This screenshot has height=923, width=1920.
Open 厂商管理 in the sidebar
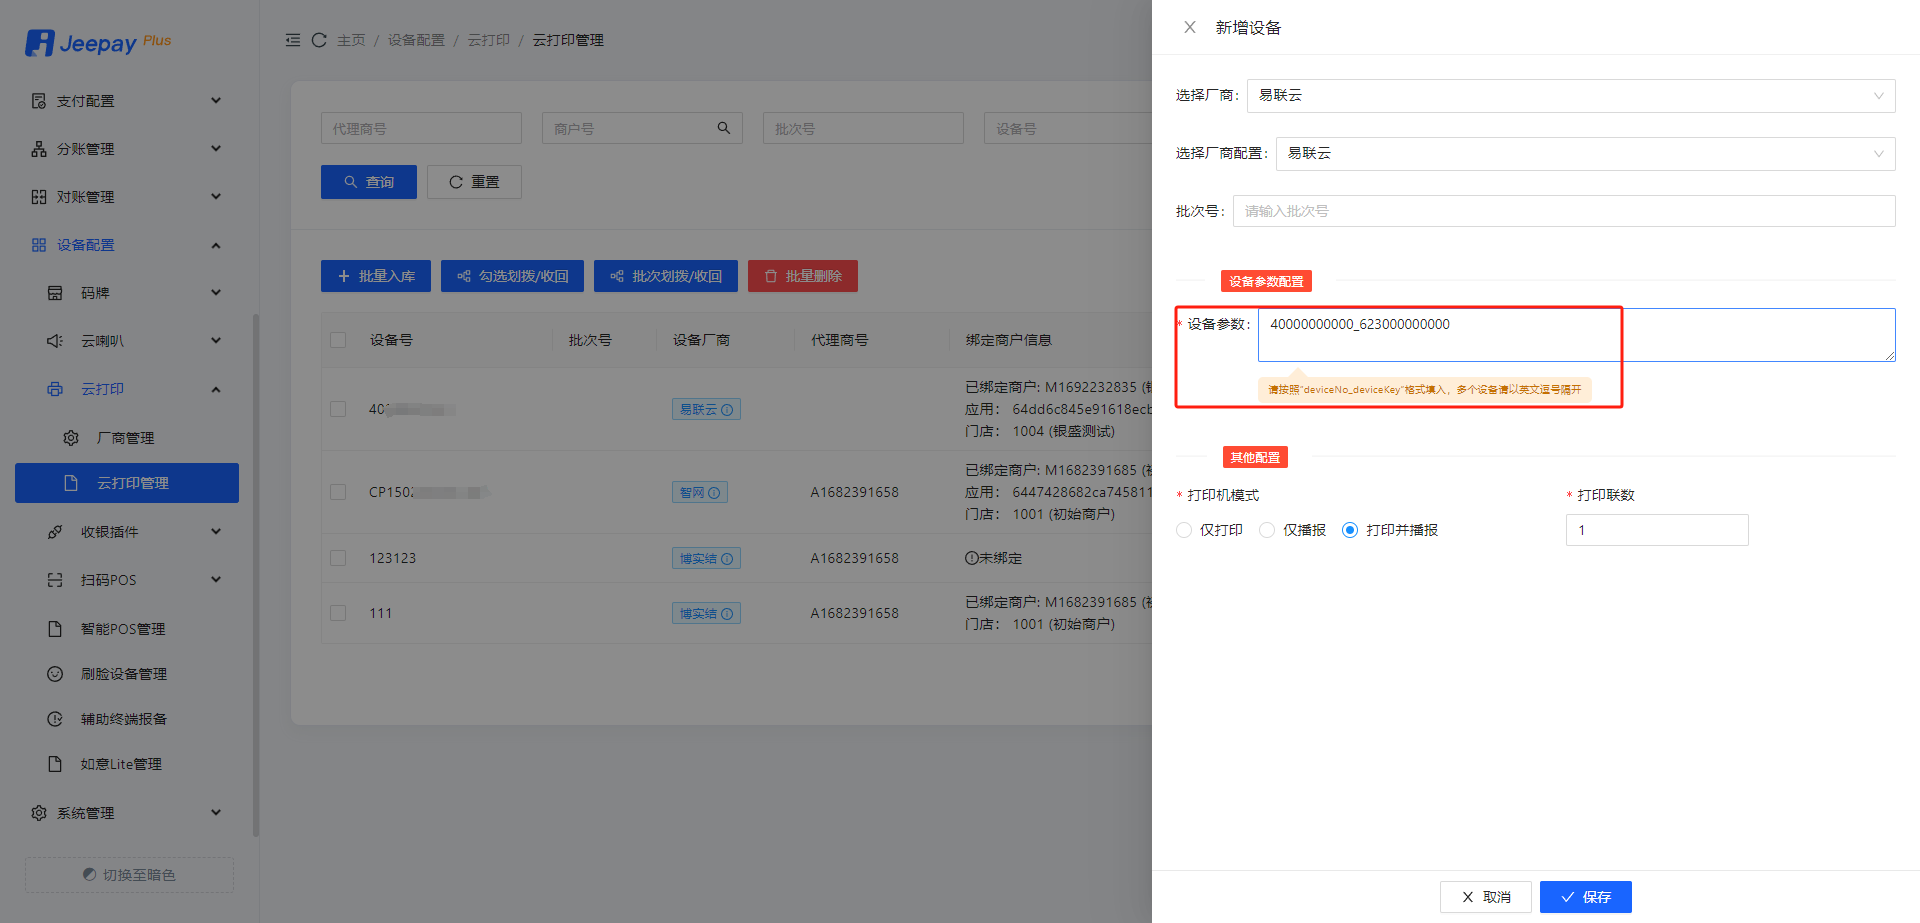[125, 438]
